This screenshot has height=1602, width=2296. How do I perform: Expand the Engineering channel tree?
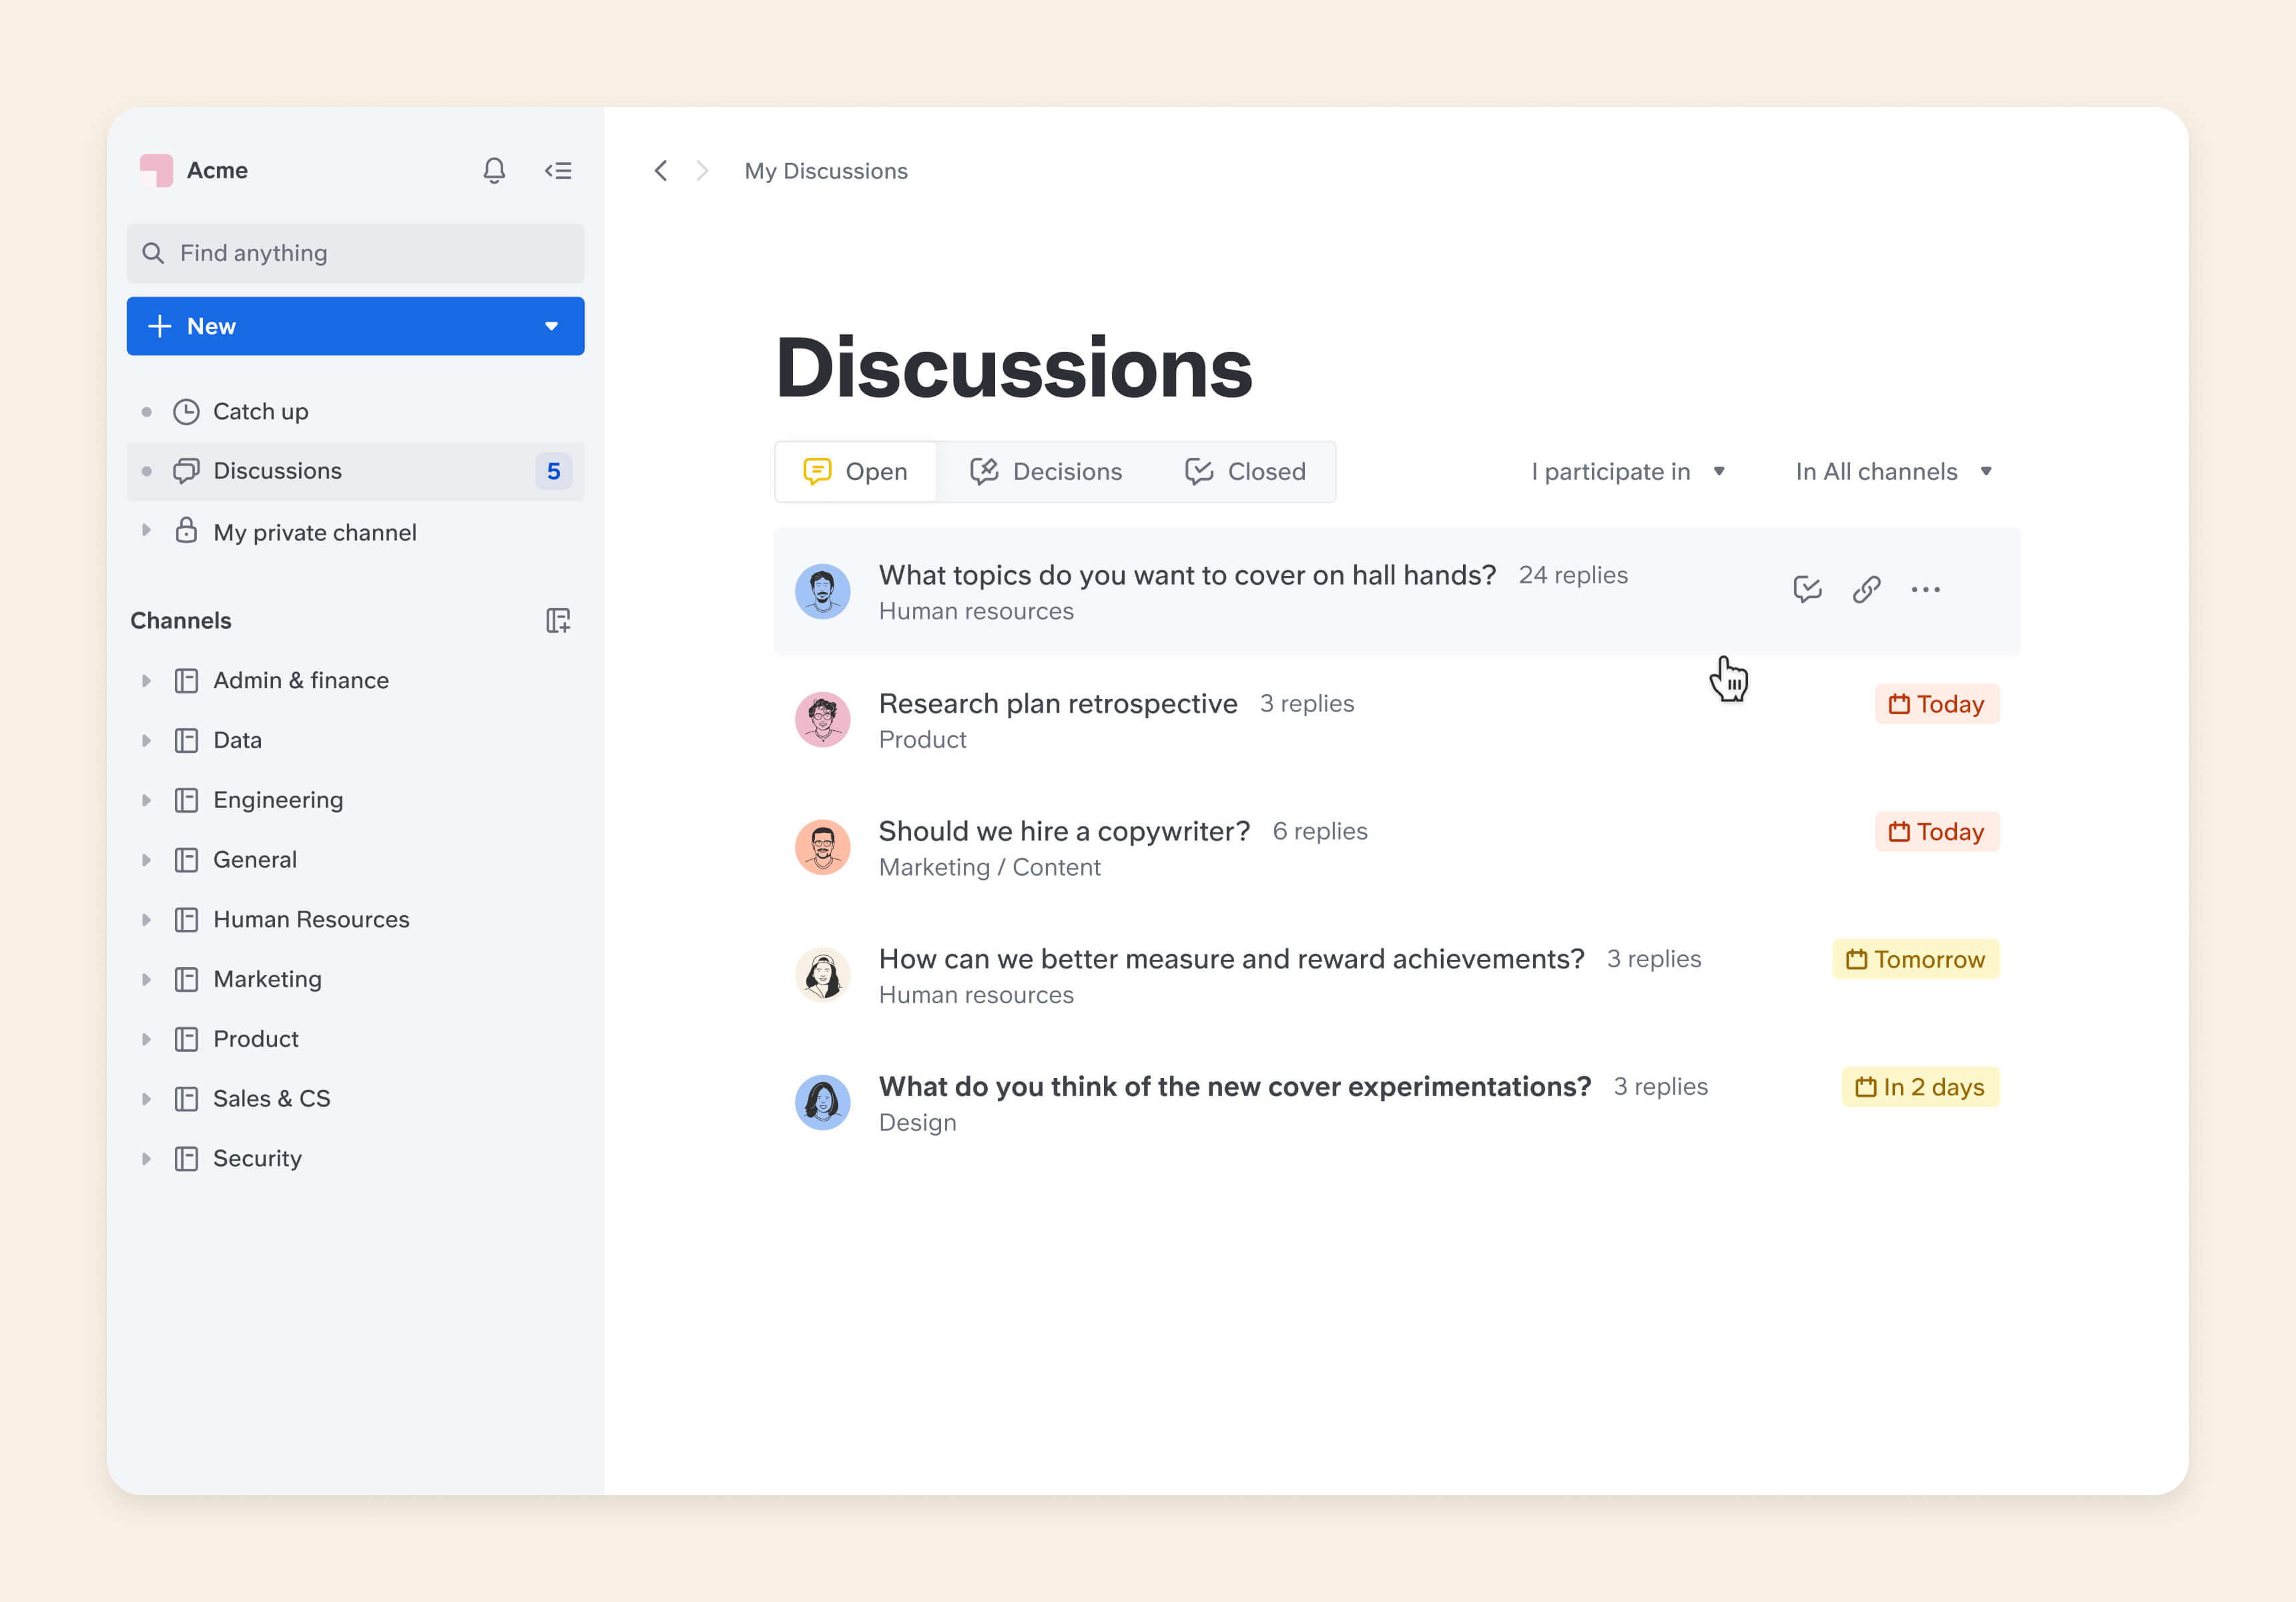tap(146, 800)
